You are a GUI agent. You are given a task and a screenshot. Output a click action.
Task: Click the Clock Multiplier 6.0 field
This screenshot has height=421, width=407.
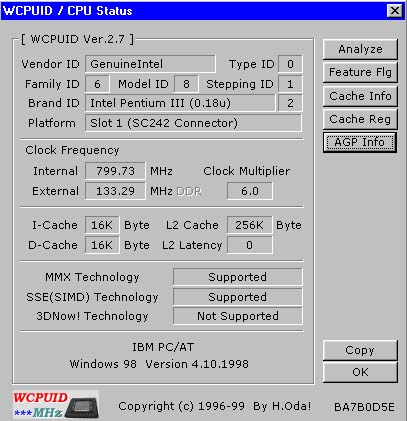pos(250,191)
